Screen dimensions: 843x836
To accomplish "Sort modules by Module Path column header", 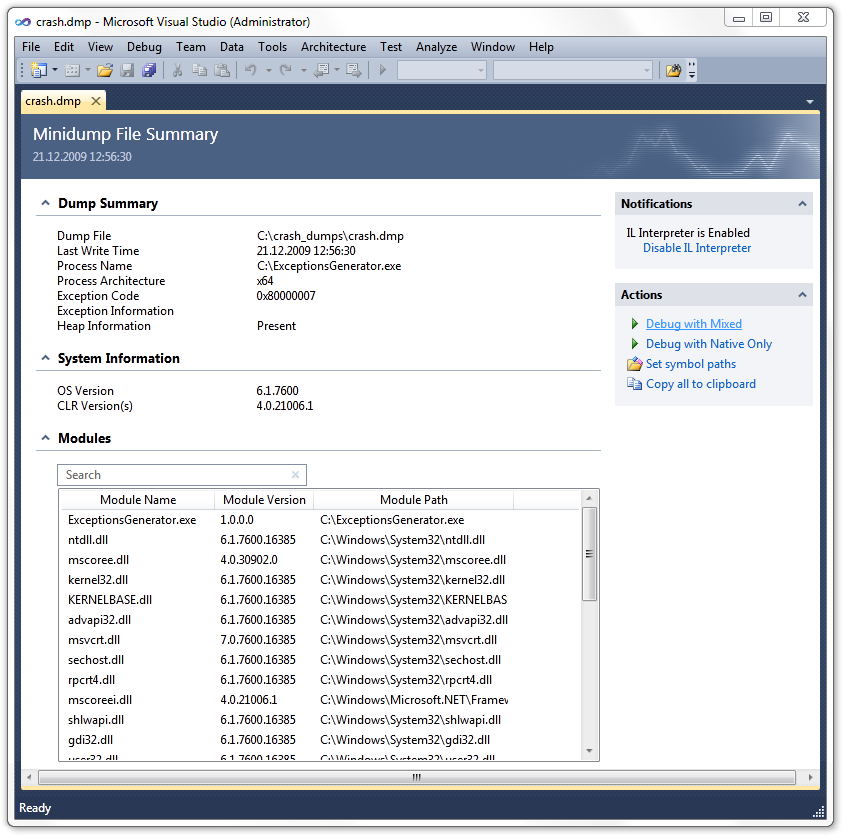I will point(413,499).
